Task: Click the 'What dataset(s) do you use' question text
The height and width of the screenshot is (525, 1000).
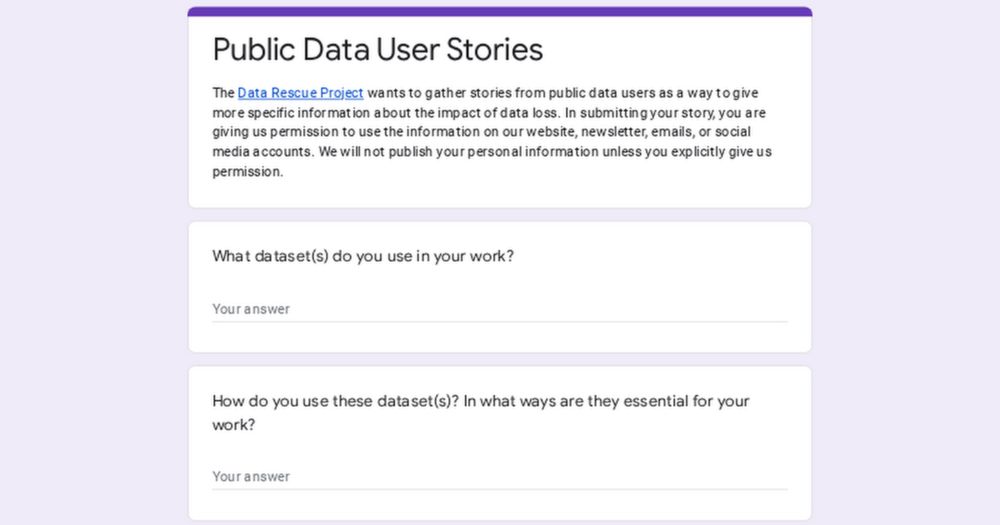Action: [x=362, y=256]
